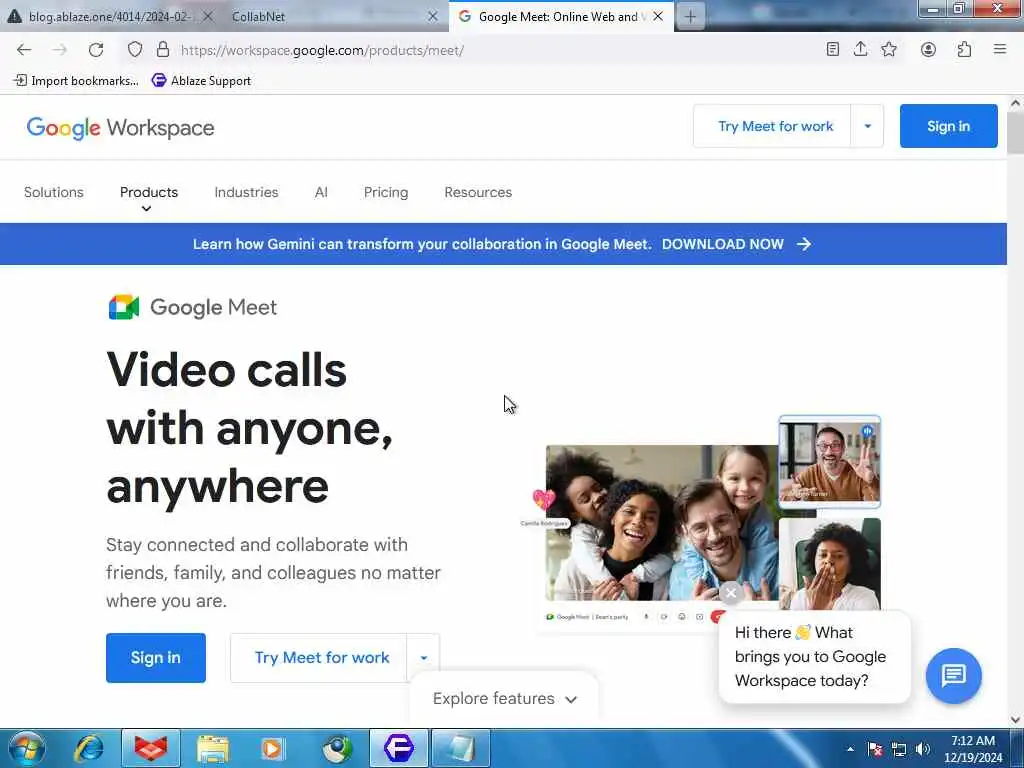Click the header Sign in button
The image size is (1024, 768).
pos(948,126)
